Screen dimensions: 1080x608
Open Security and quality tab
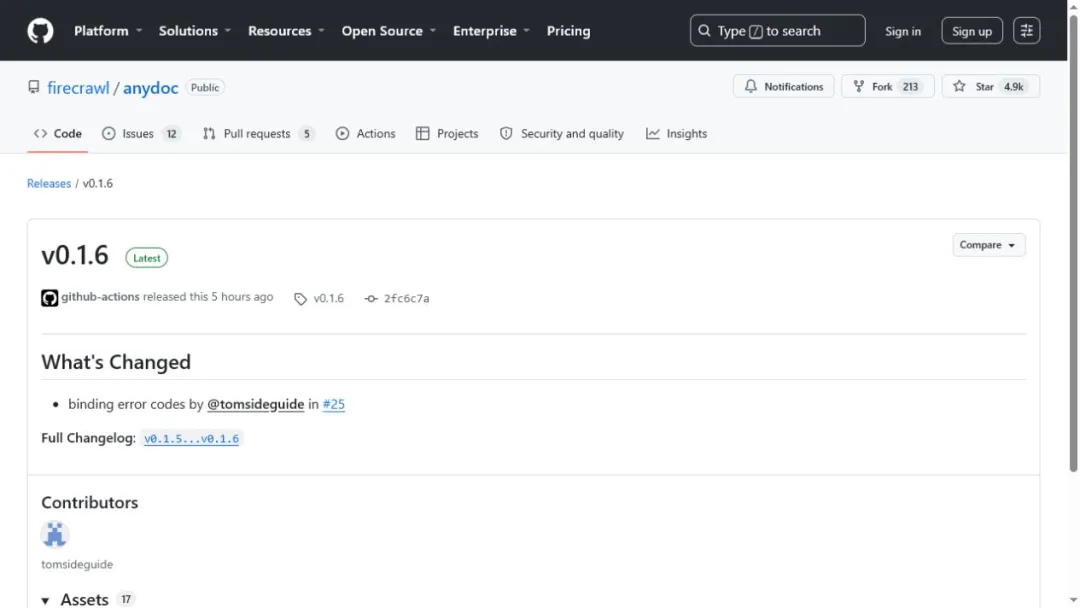click(x=561, y=134)
